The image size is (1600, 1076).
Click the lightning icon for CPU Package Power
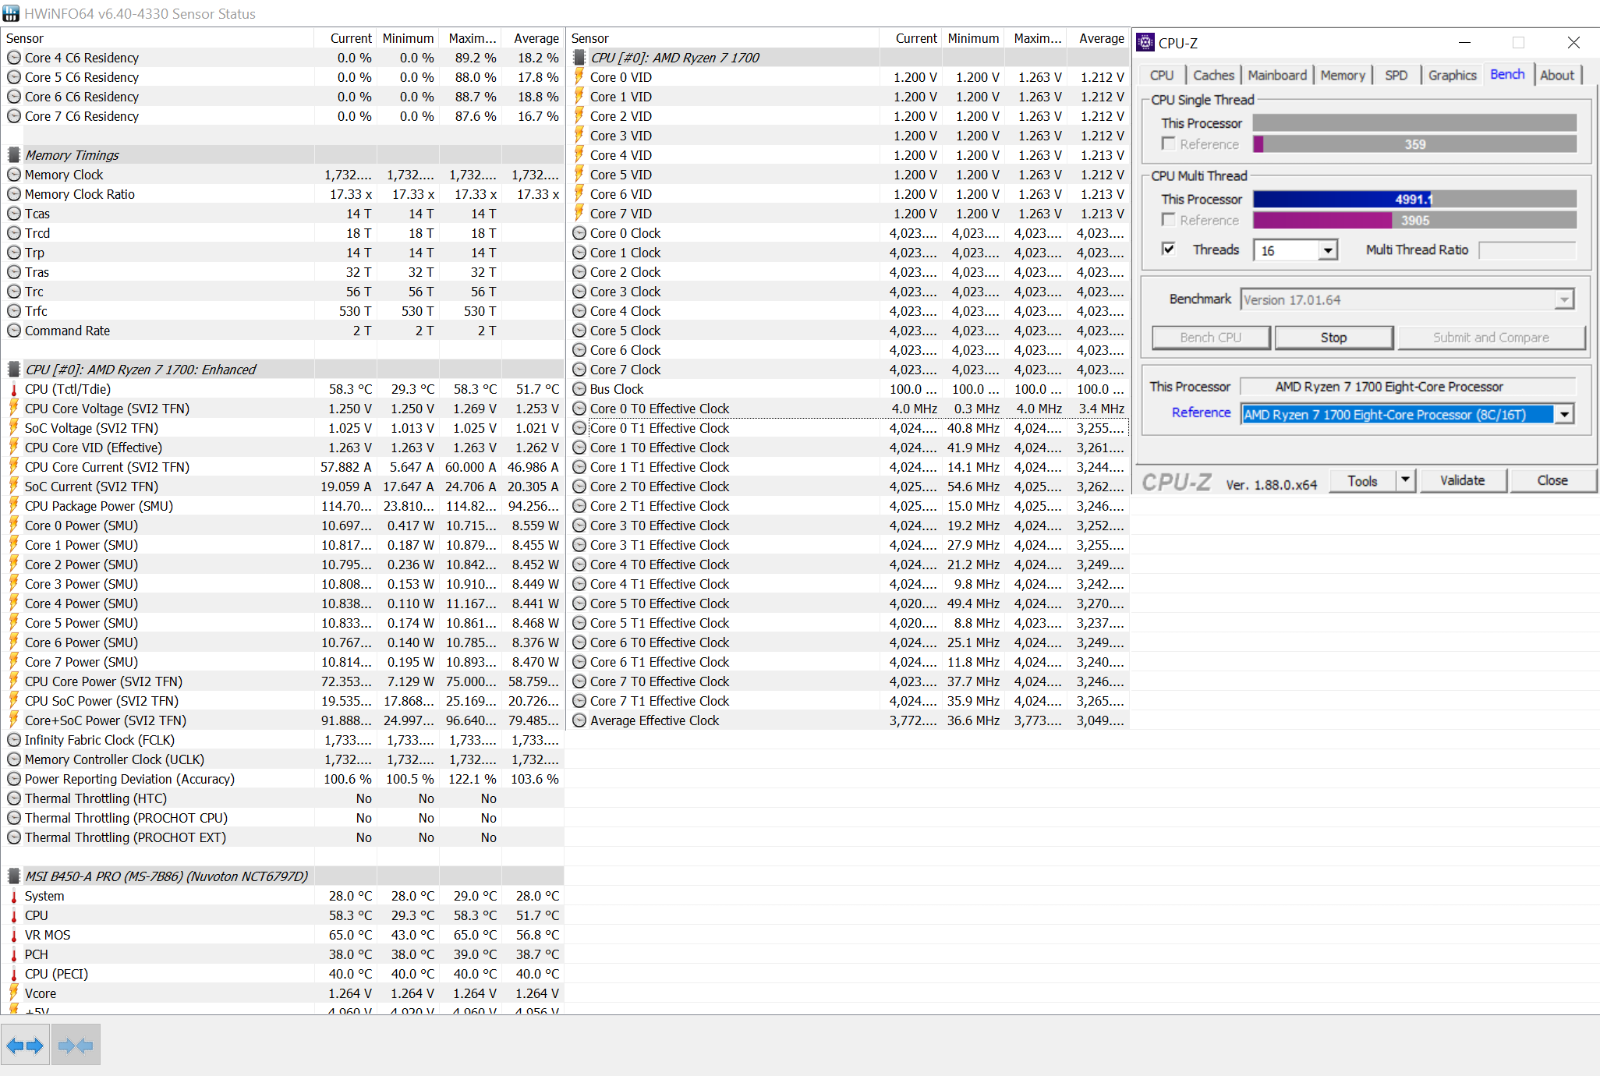(x=14, y=506)
